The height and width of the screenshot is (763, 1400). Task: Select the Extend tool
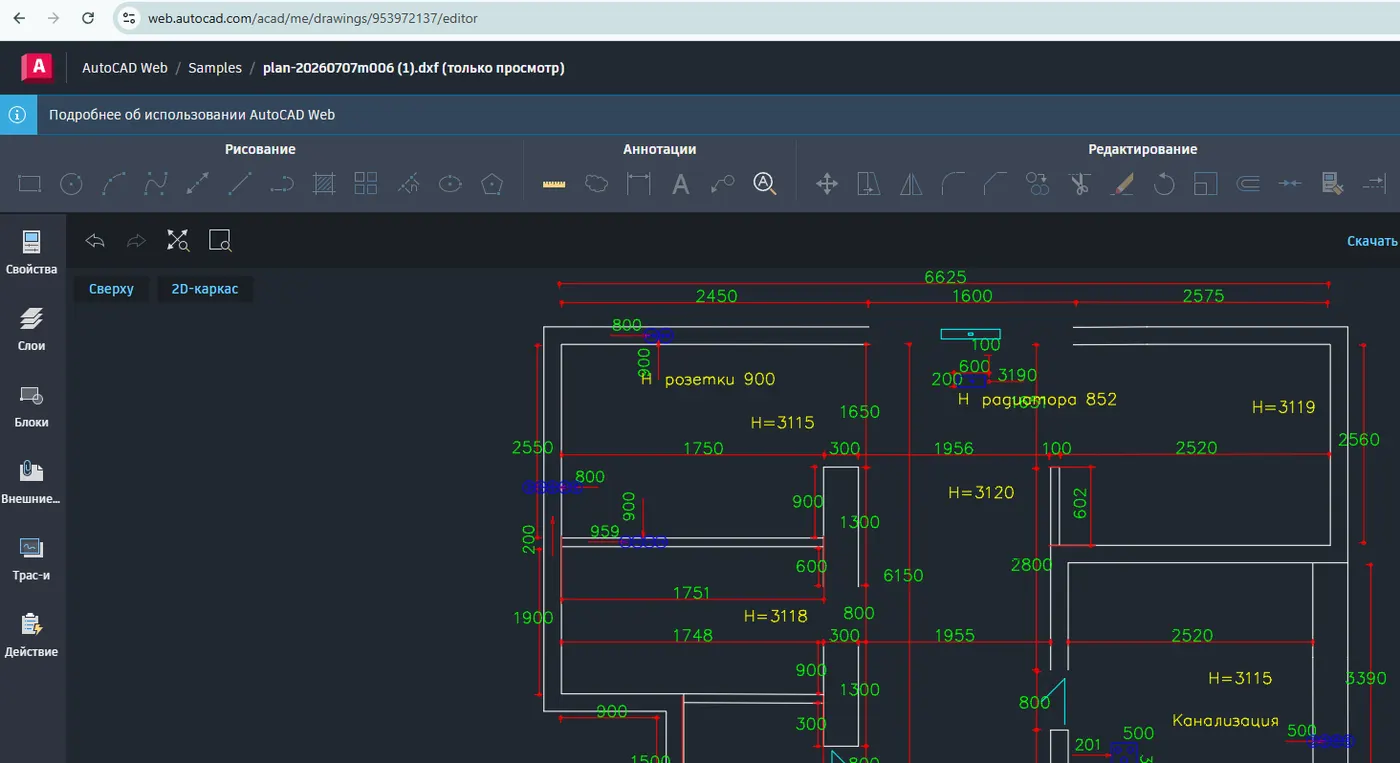click(x=1375, y=183)
